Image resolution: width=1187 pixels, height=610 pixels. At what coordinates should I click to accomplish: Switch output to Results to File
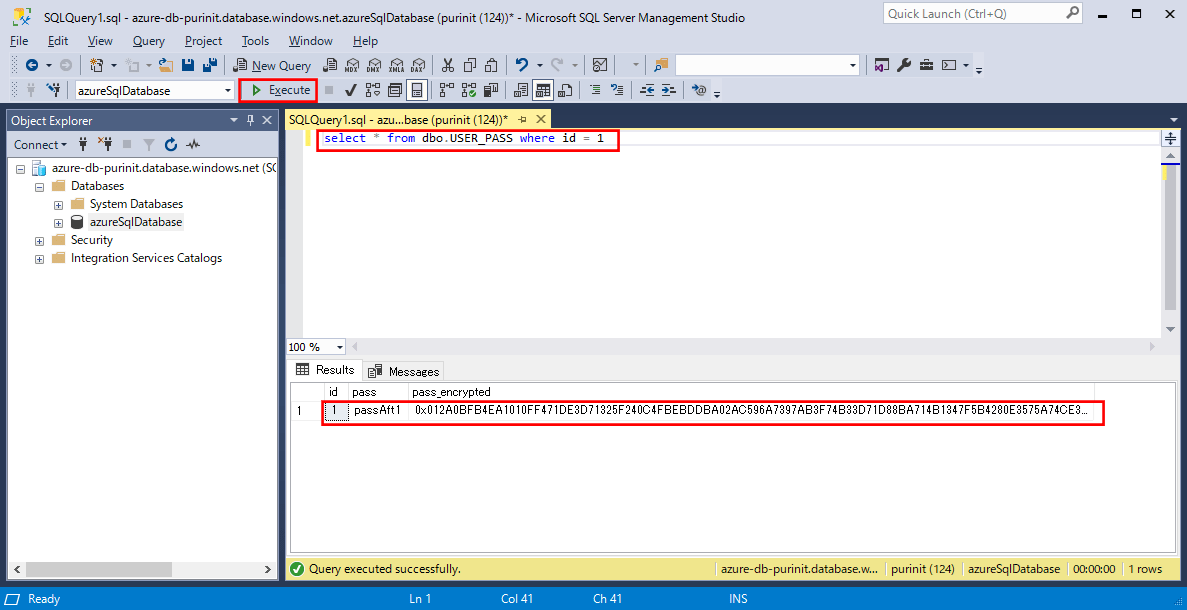point(565,90)
